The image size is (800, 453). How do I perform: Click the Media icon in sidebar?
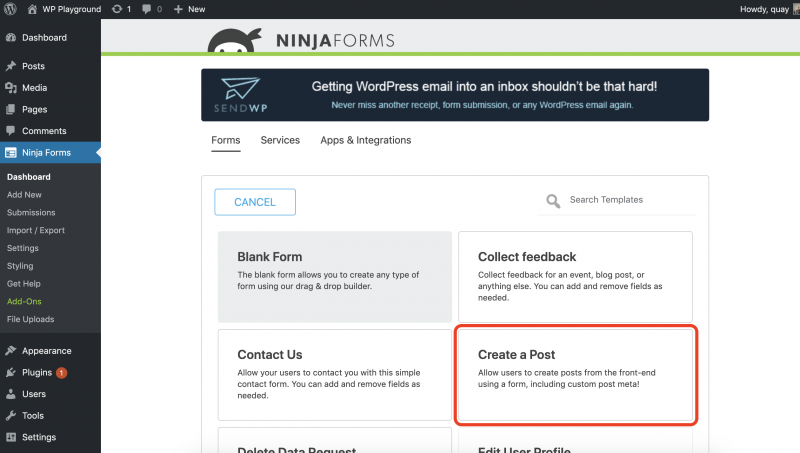click(11, 88)
